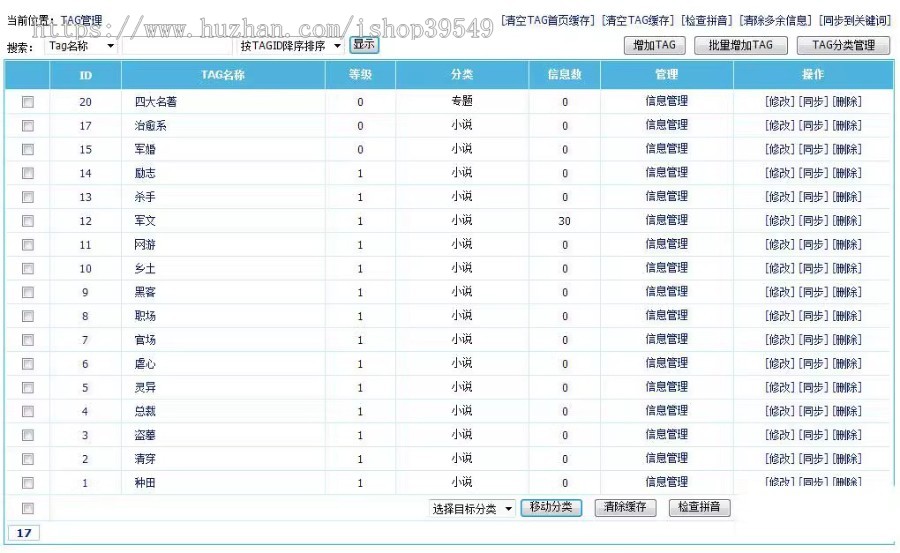The width and height of the screenshot is (900, 553).
Task: Expand the 选择目标分类 dropdown
Action: 472,509
